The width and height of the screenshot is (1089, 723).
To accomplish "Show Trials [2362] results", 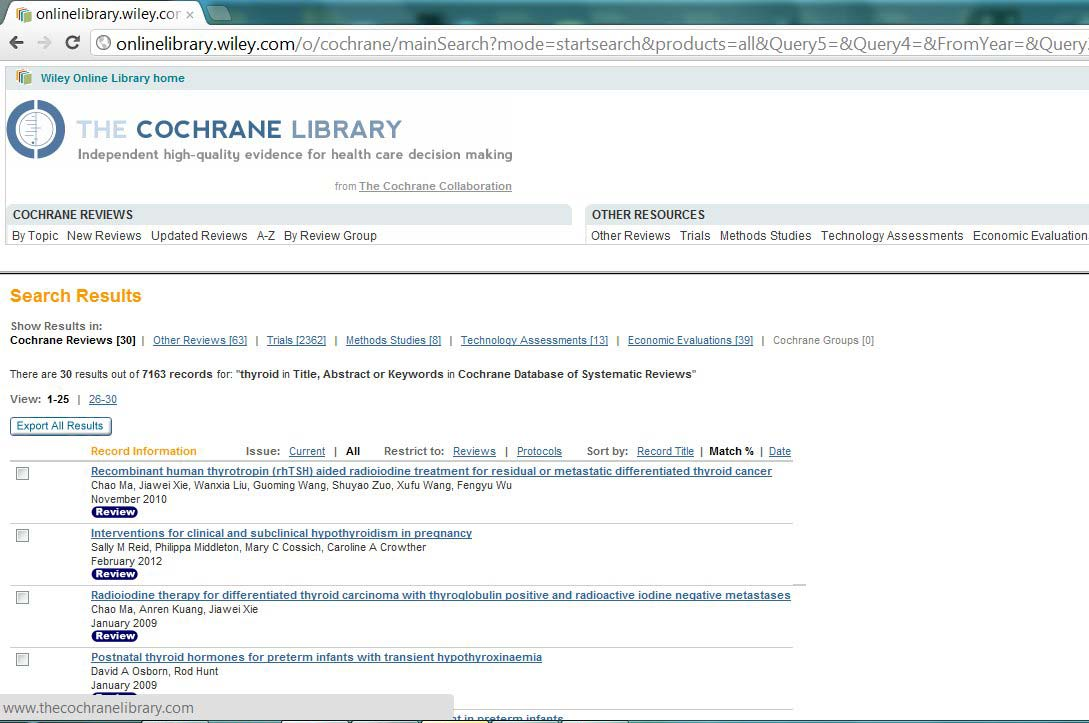I will (x=297, y=340).
